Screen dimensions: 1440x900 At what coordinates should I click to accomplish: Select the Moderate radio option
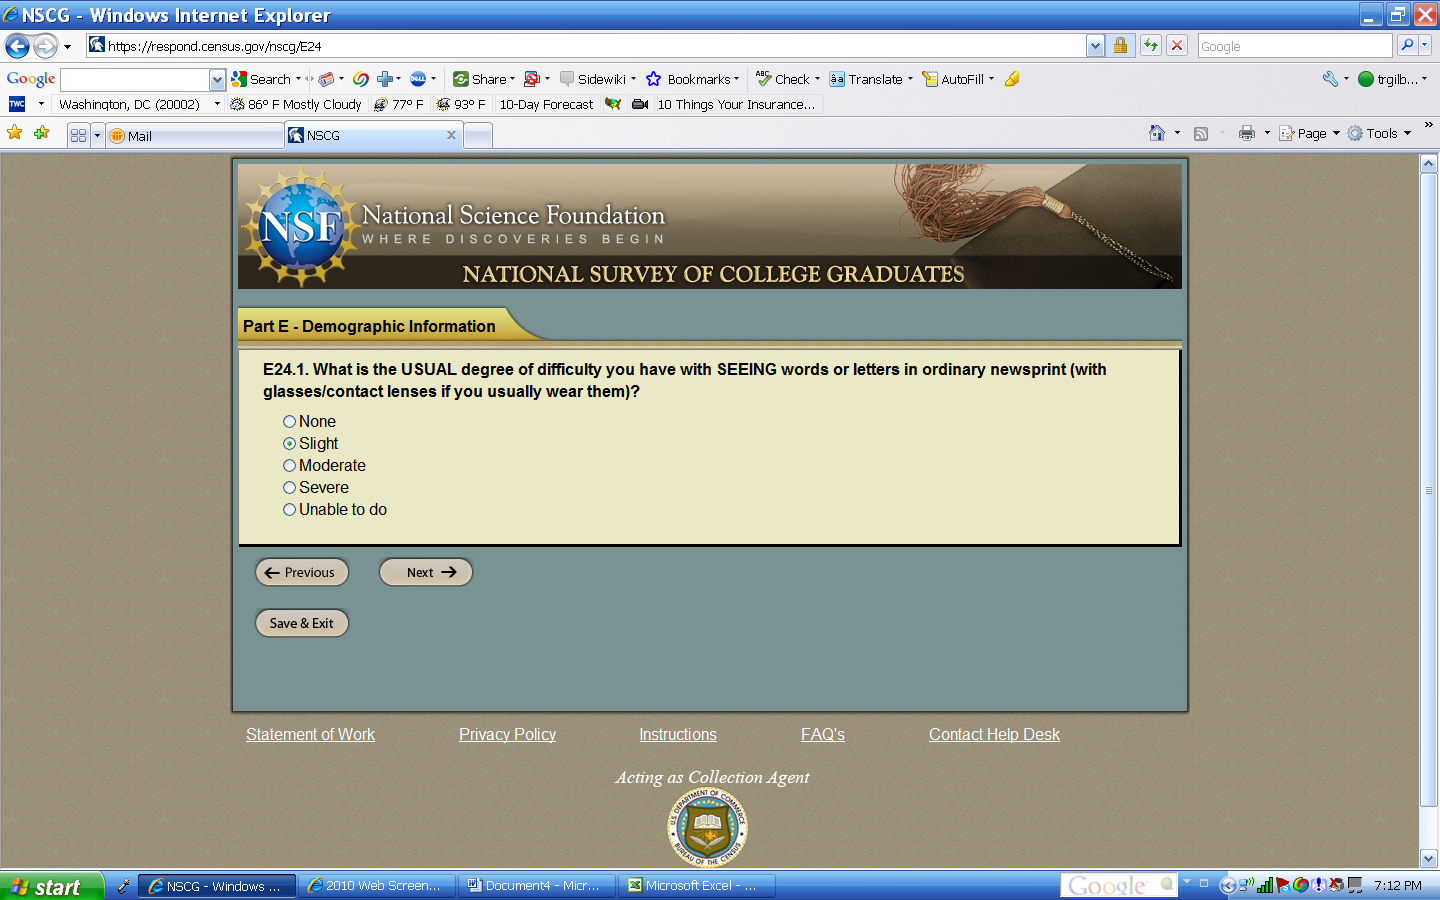tap(289, 466)
